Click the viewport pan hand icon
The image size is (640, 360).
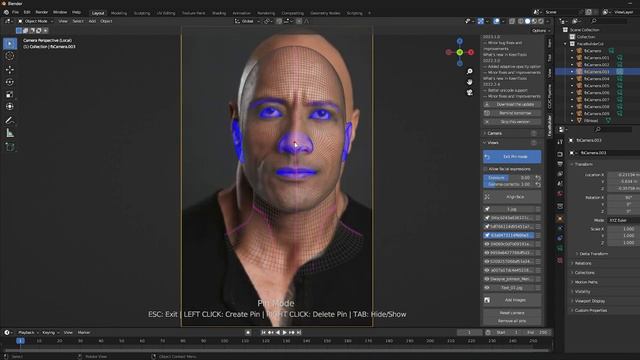click(469, 82)
